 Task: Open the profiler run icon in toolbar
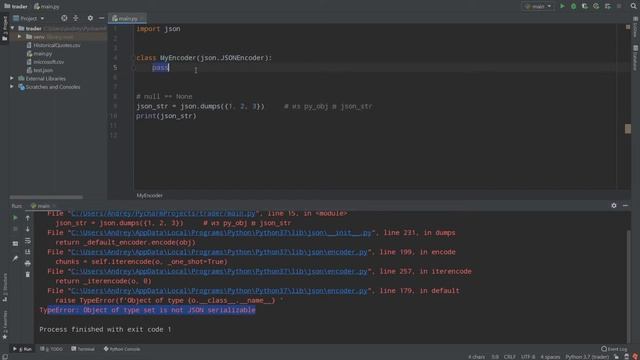pos(596,6)
